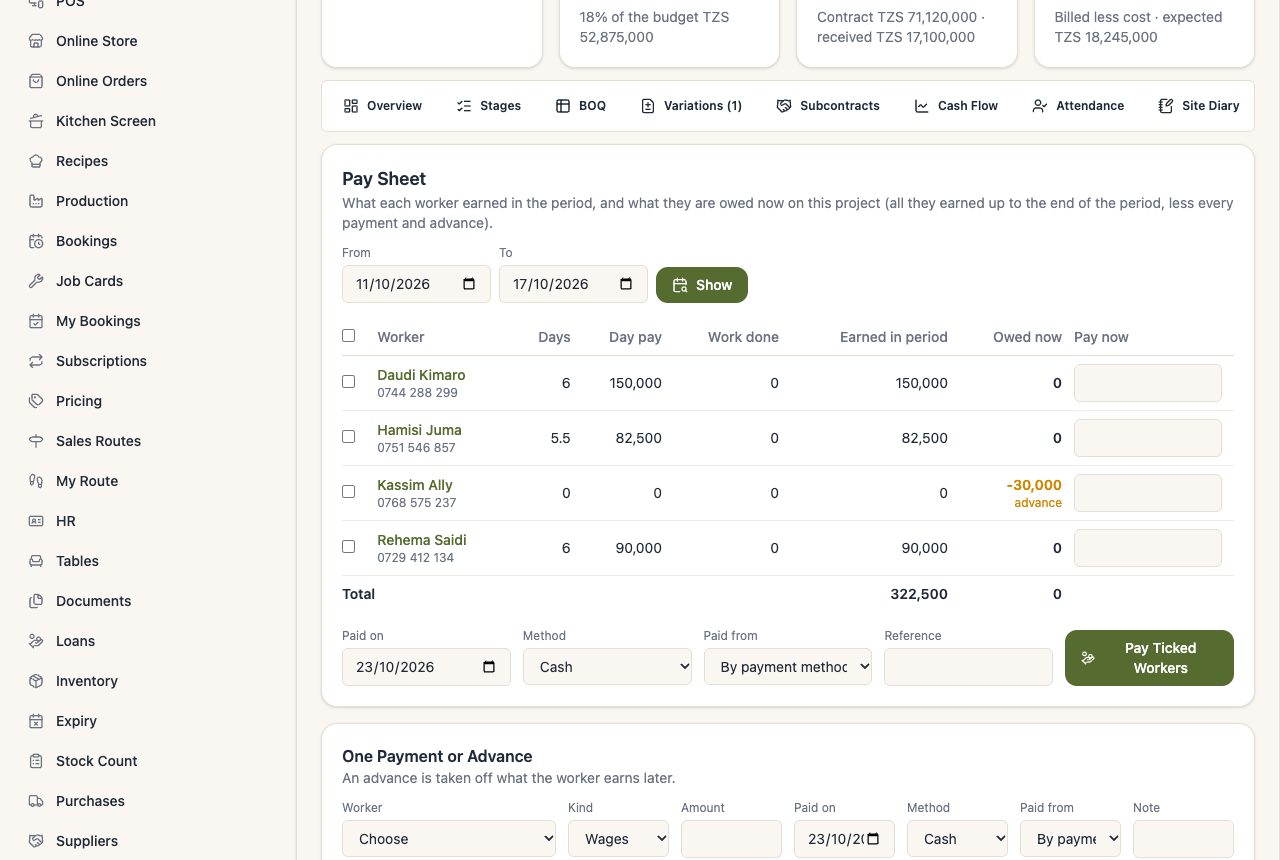Image resolution: width=1280 pixels, height=860 pixels.
Task: Click the Recipes chef-hat icon
Action: [x=36, y=161]
